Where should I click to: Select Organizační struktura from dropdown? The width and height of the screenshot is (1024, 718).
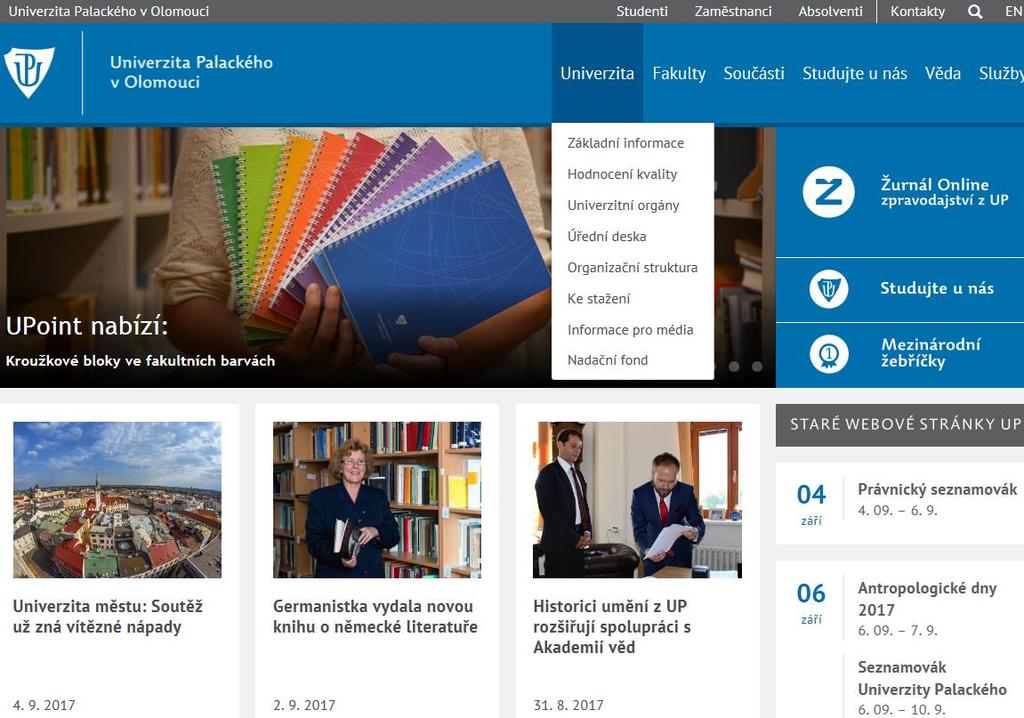click(632, 267)
